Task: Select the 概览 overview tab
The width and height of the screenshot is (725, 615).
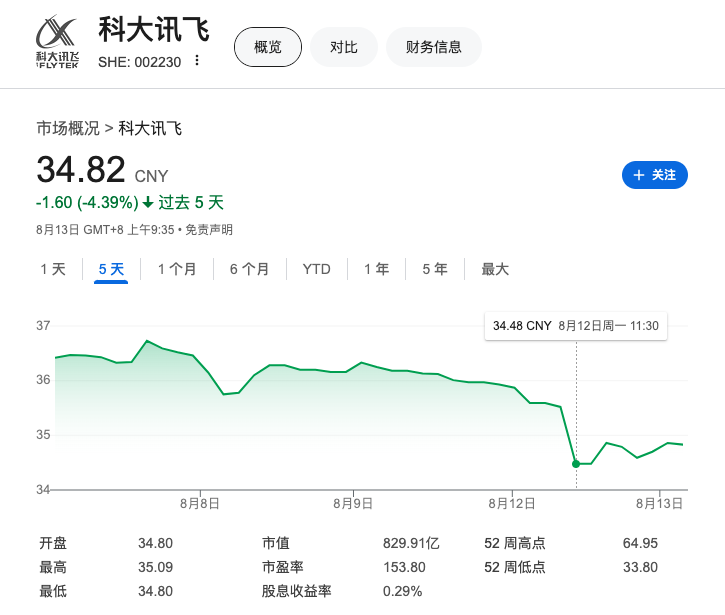Action: point(268,47)
